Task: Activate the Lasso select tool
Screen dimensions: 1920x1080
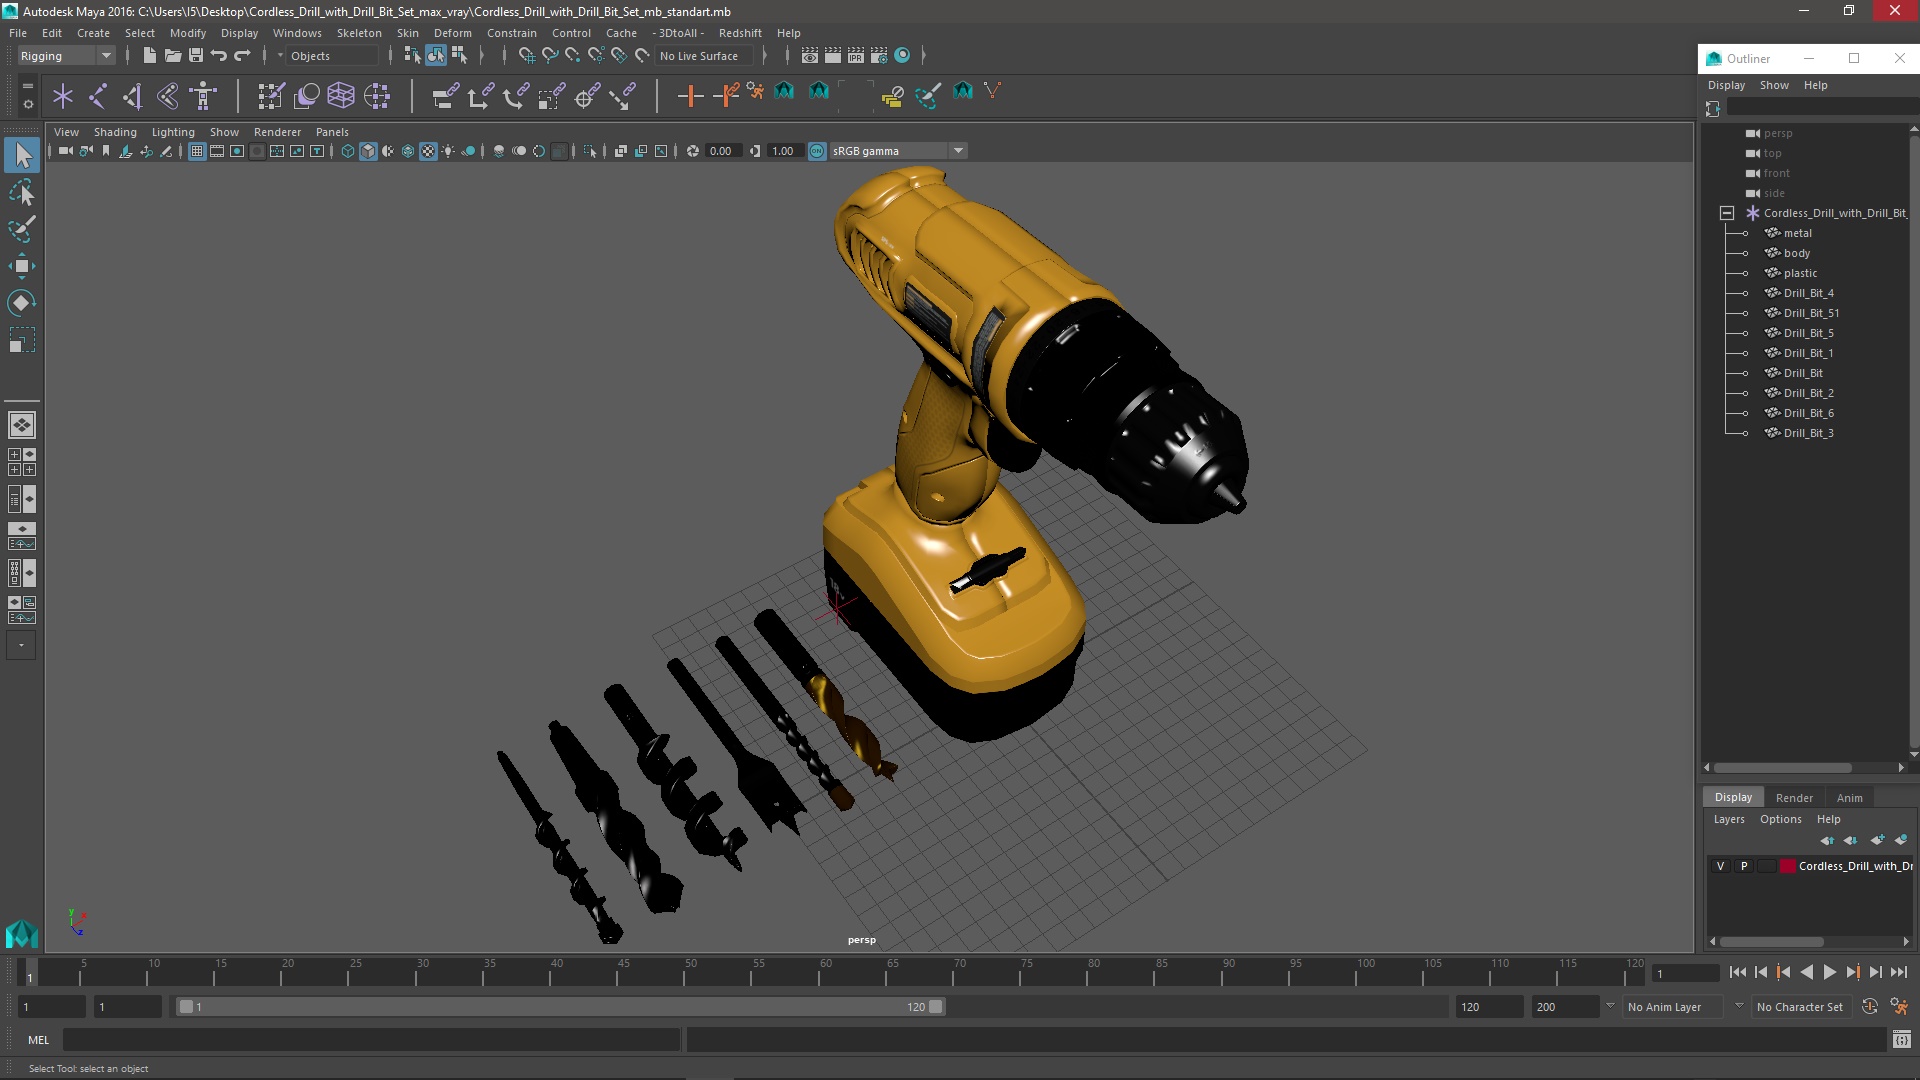Action: pos(22,192)
